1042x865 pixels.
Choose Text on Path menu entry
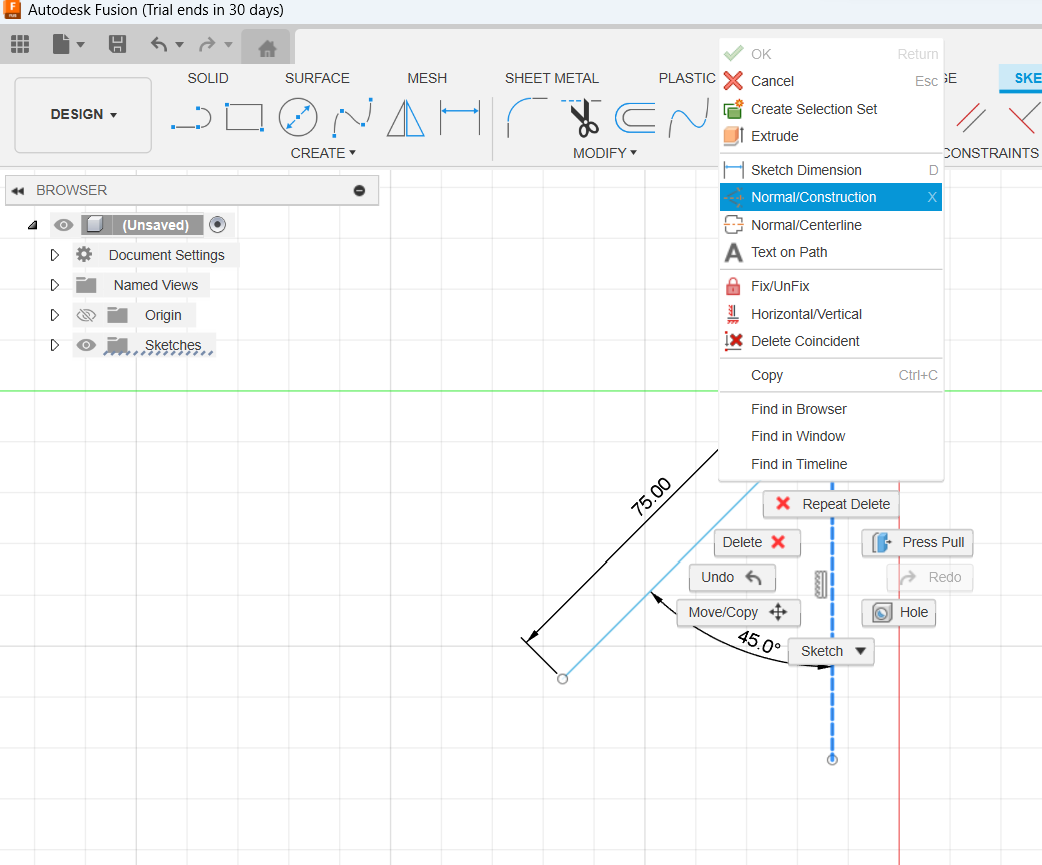point(831,252)
